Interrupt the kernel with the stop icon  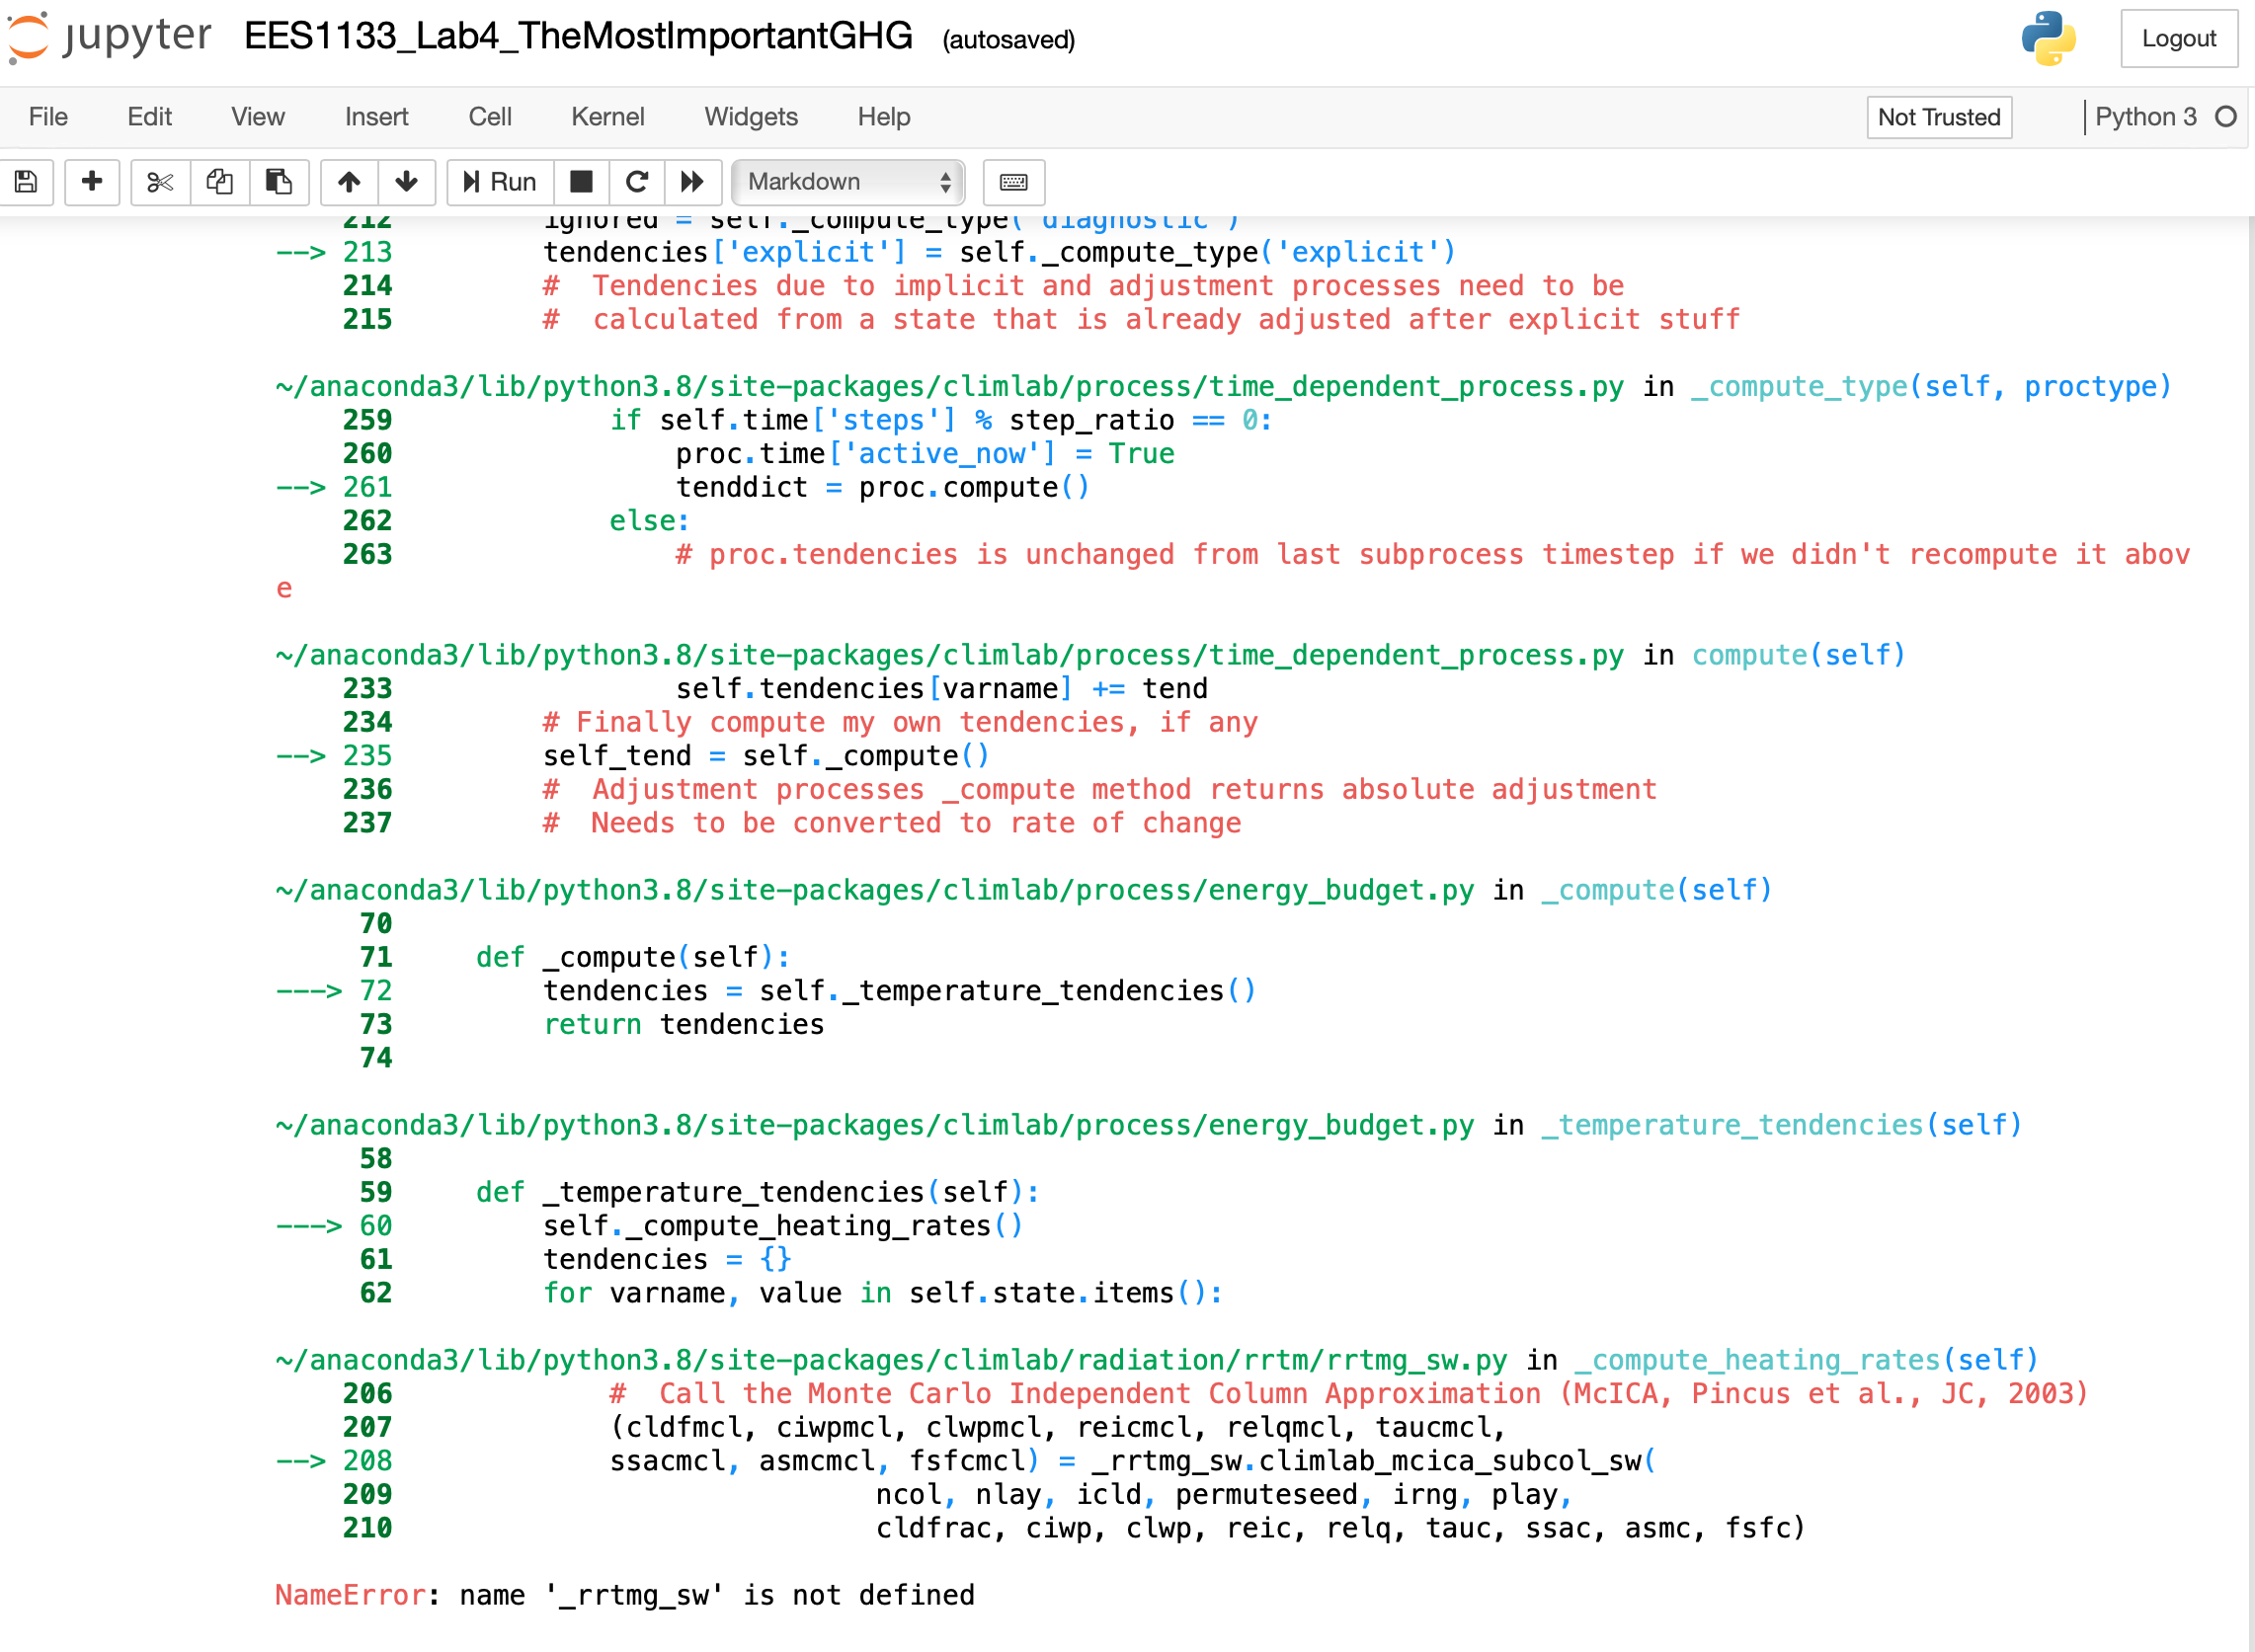[582, 182]
